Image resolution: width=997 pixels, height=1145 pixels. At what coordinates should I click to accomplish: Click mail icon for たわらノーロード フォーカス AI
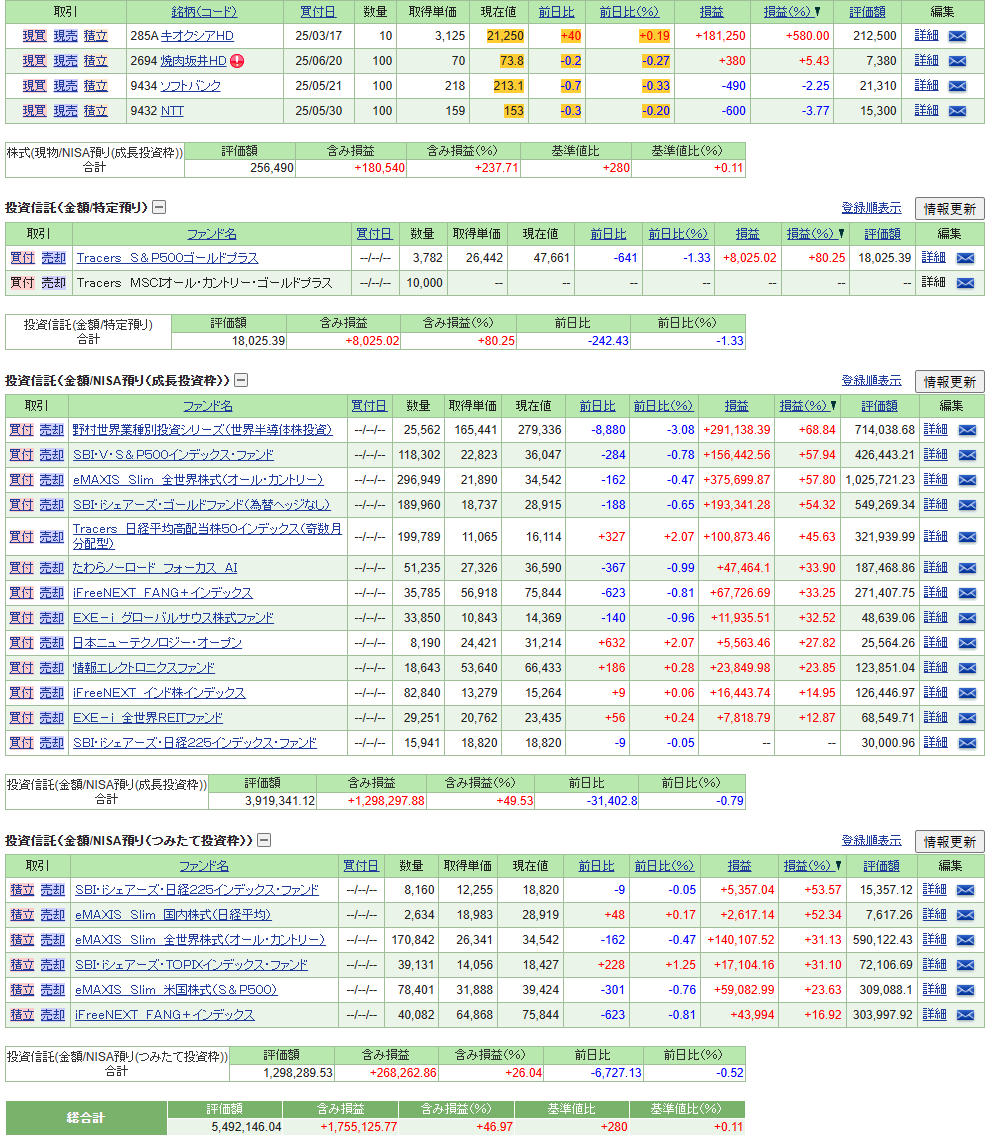point(967,568)
